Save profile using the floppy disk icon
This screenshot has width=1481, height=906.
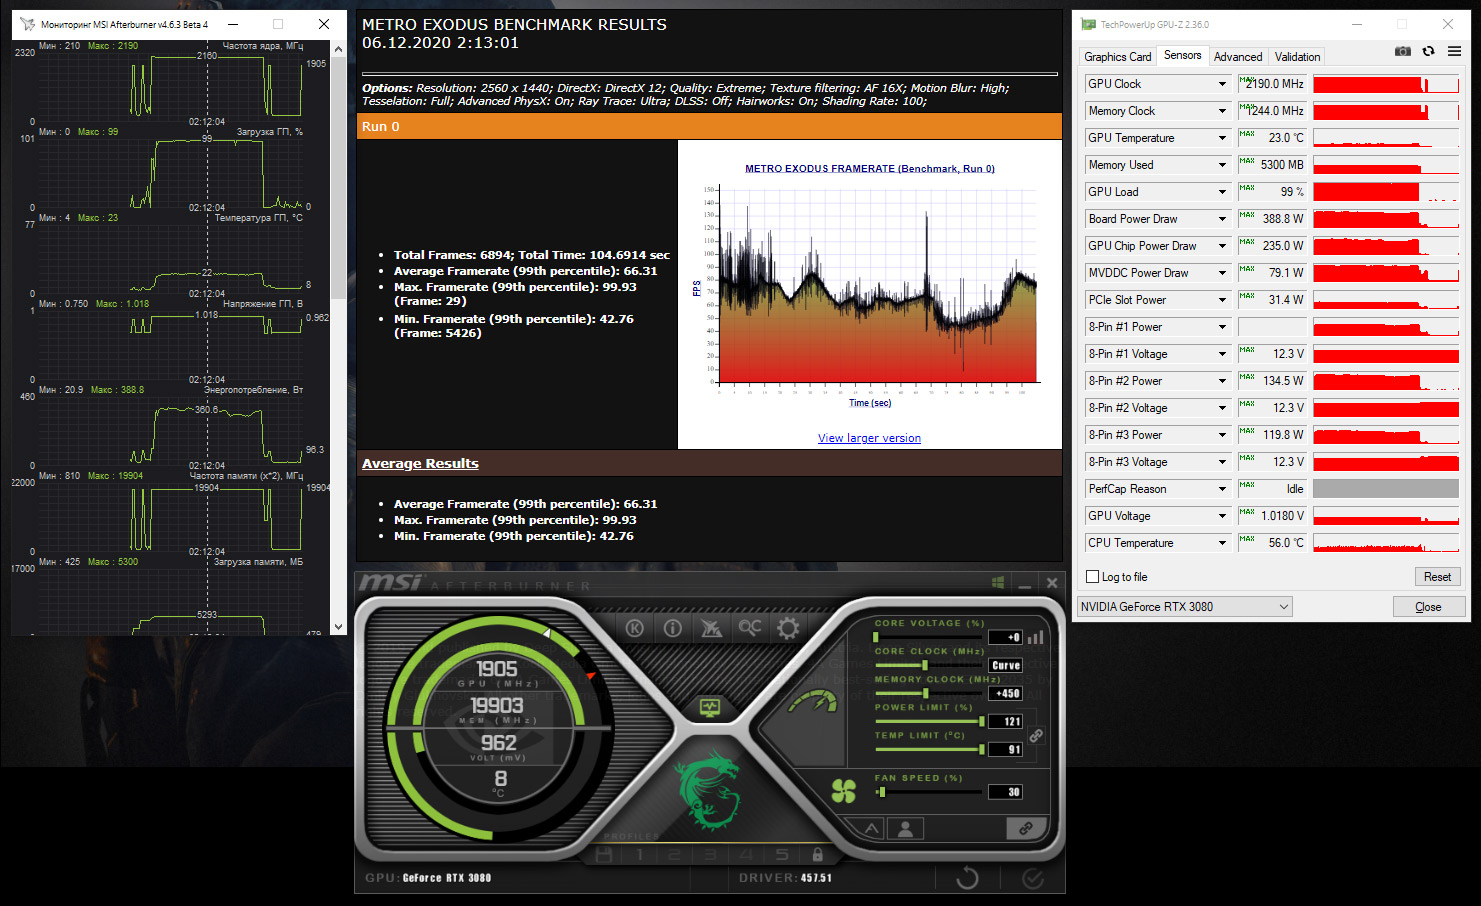(x=603, y=854)
